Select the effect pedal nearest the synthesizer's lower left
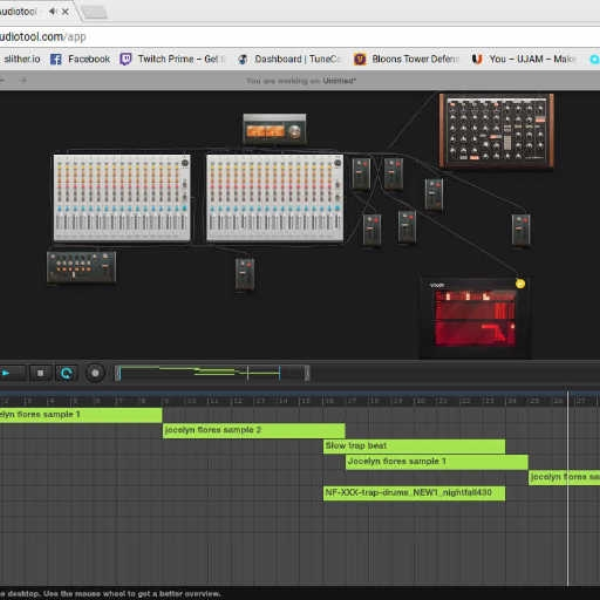This screenshot has height=600, width=600. click(x=434, y=195)
